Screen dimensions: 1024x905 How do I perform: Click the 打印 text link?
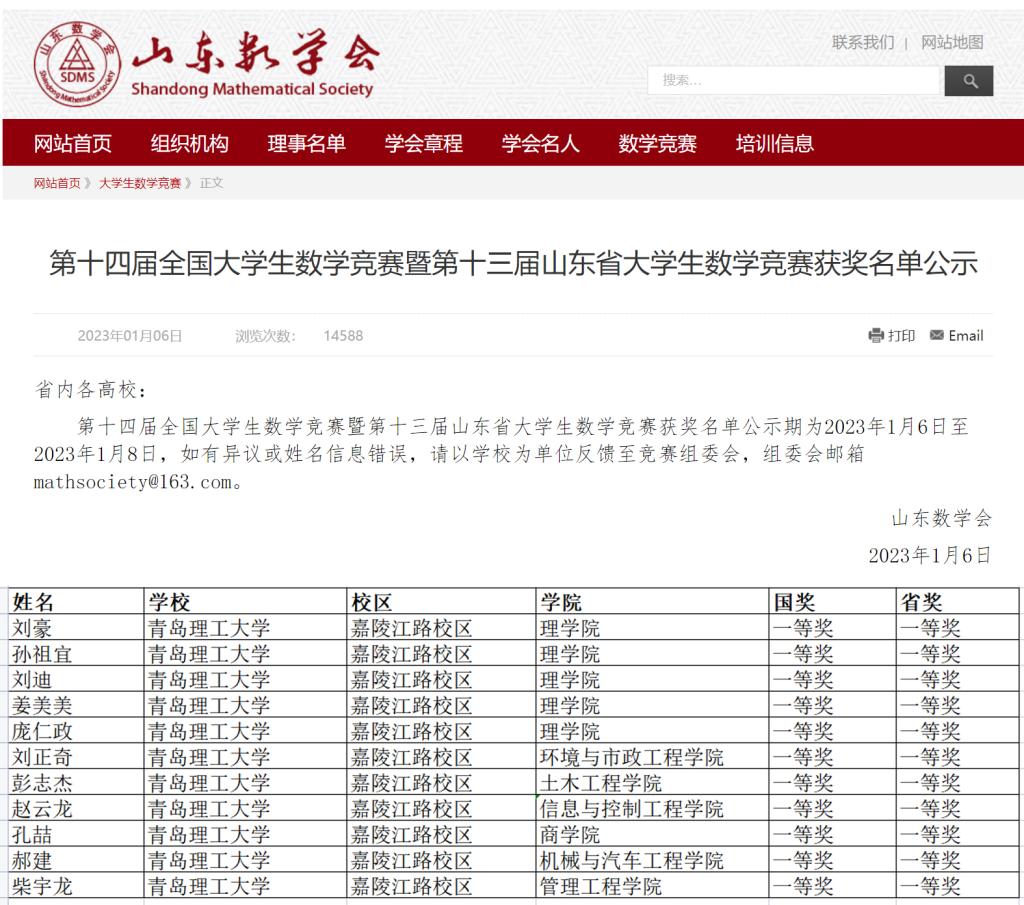coord(901,336)
